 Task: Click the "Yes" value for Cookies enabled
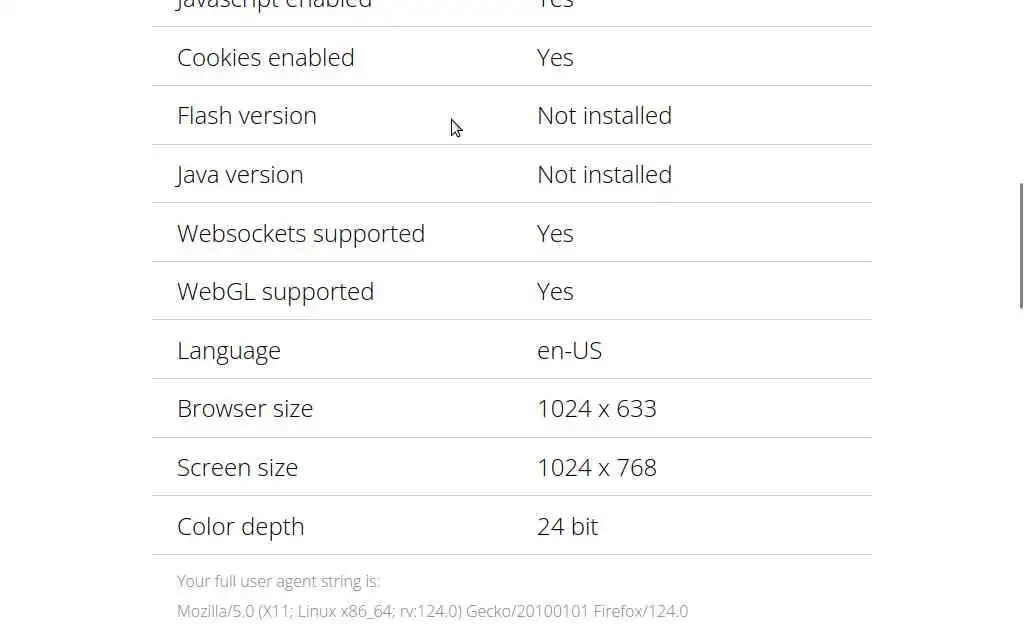click(x=555, y=58)
